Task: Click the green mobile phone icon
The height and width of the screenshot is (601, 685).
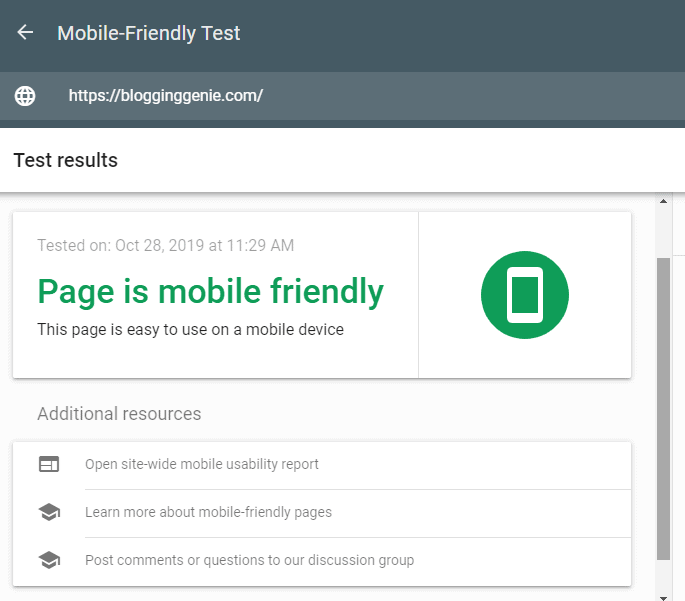Action: click(525, 295)
